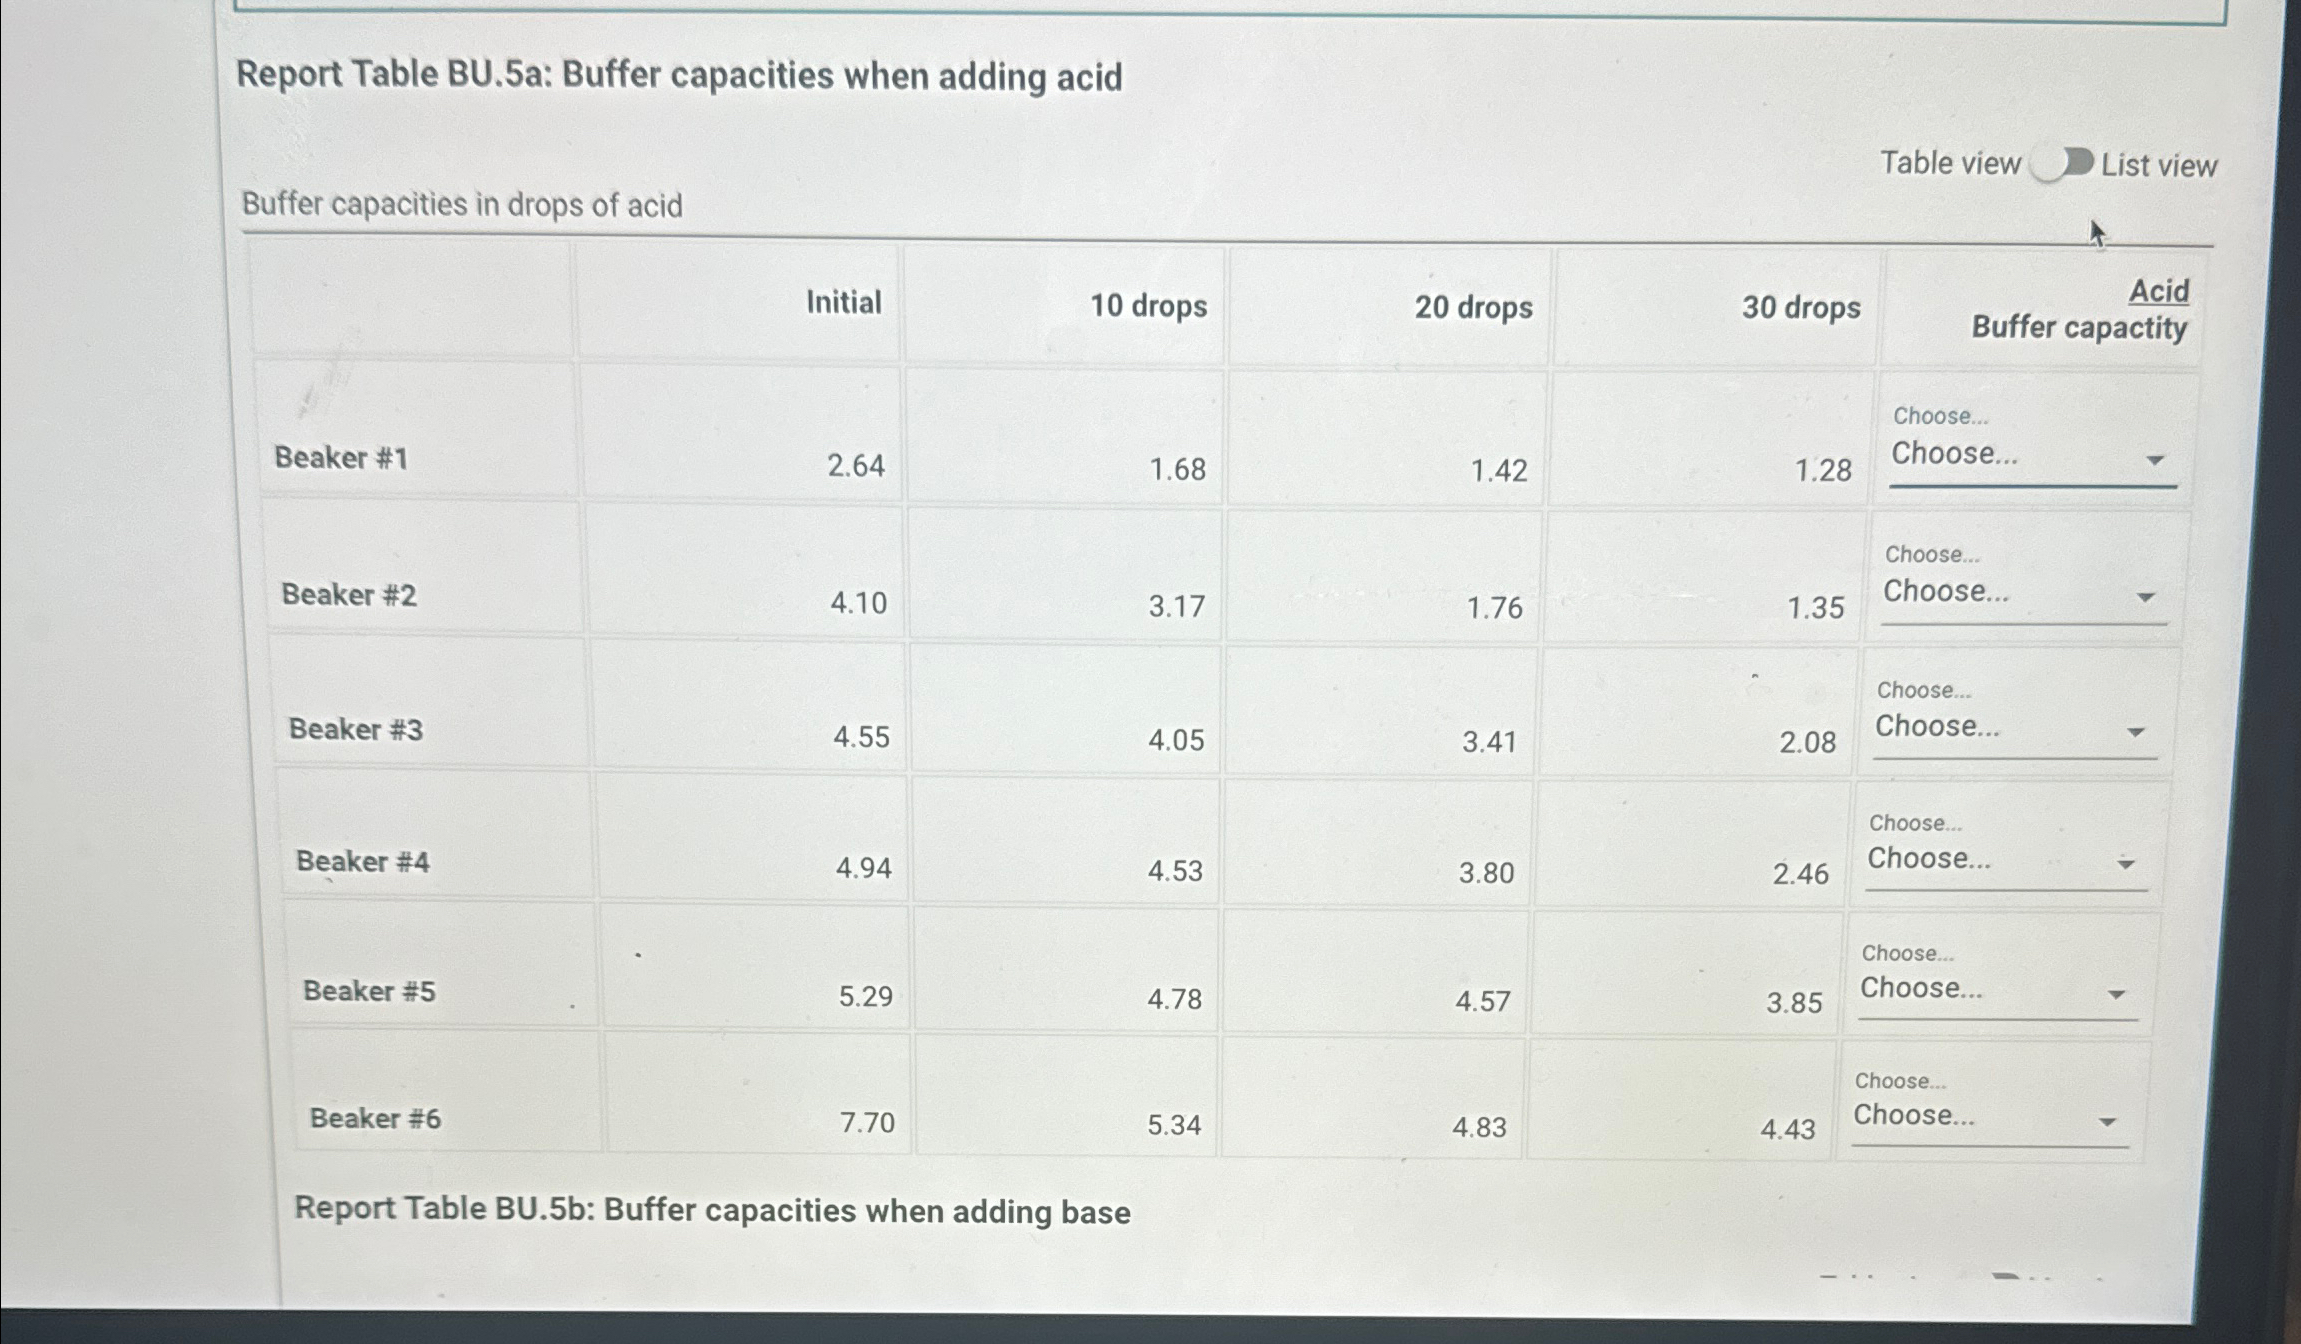The height and width of the screenshot is (1344, 2301).
Task: Click the initial pH value 7.70 cell
Action: tap(869, 1123)
